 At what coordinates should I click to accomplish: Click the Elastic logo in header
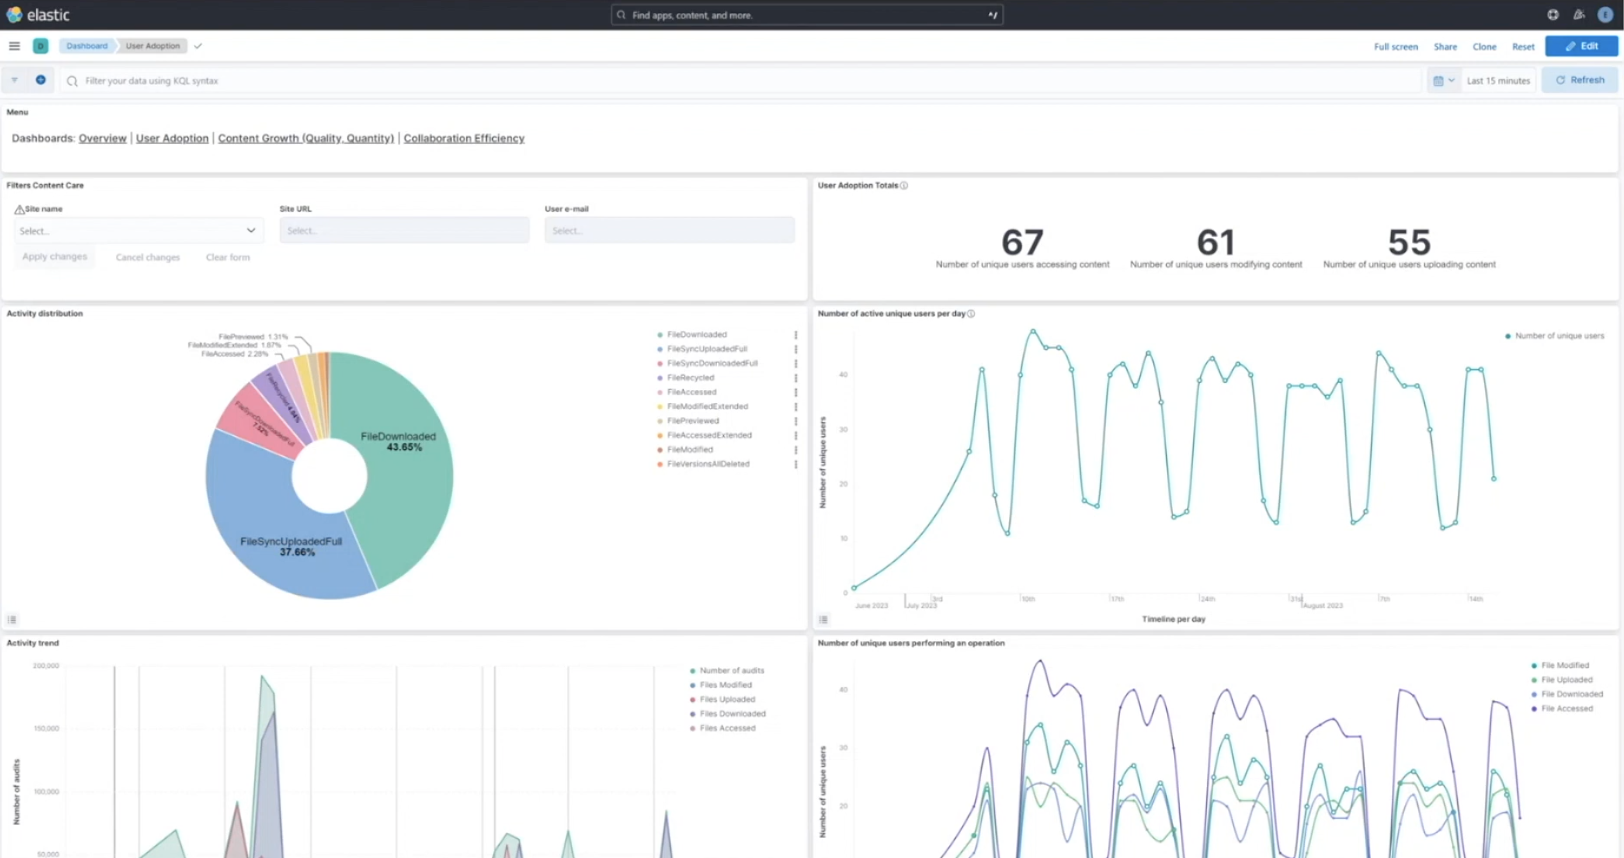pos(38,15)
